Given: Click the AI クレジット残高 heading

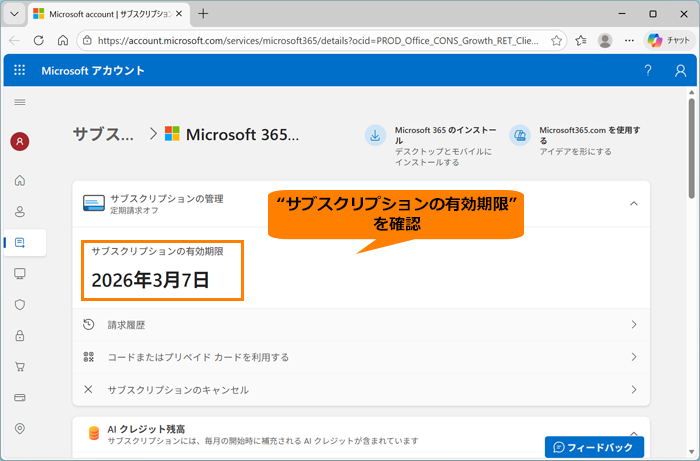Looking at the screenshot, I should click(x=146, y=429).
